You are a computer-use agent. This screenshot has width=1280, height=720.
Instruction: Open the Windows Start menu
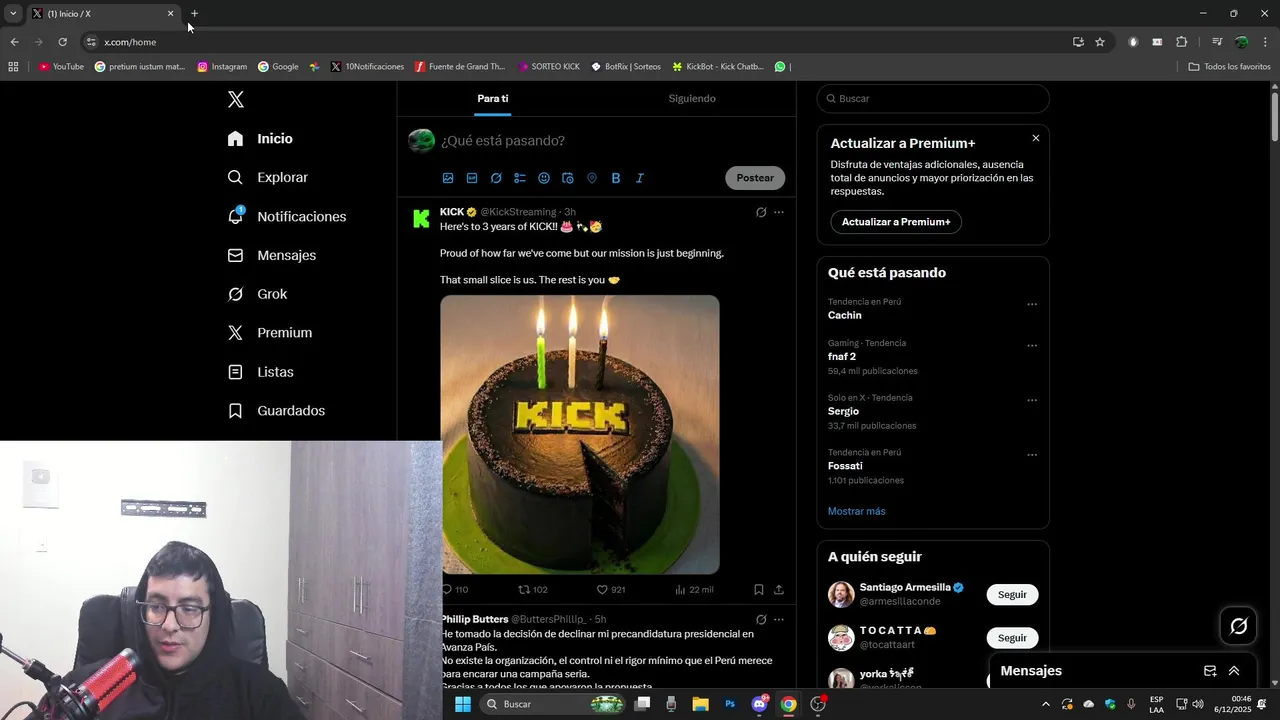(x=463, y=704)
